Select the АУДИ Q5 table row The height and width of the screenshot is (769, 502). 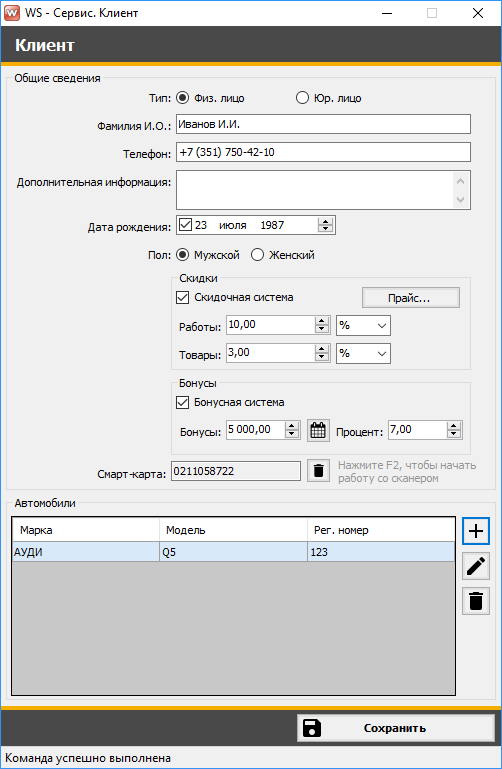[x=233, y=552]
